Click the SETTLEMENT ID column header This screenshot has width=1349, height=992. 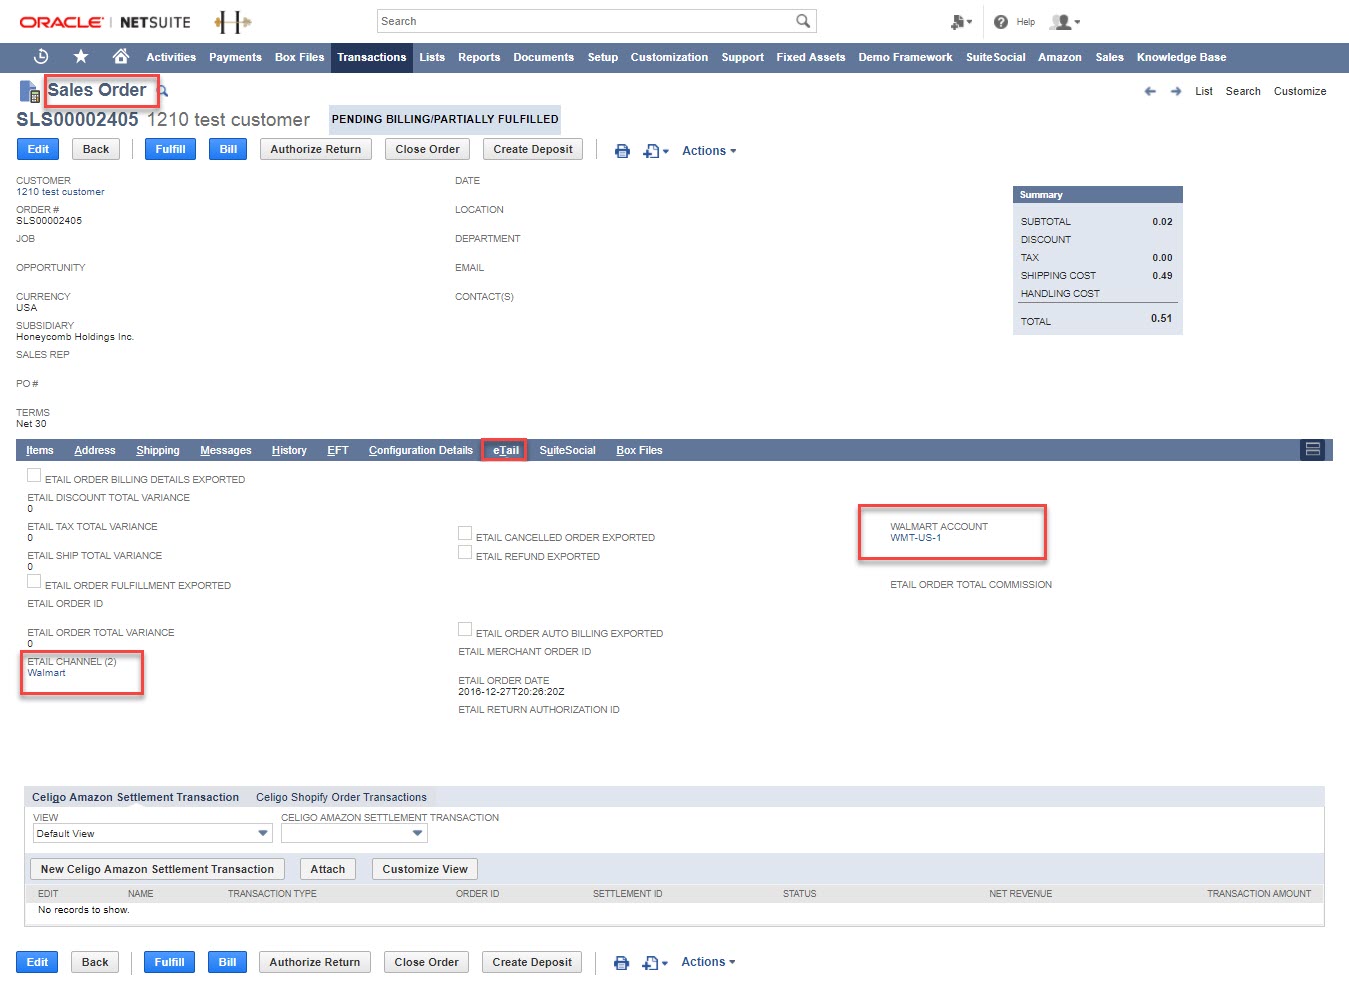pos(627,894)
